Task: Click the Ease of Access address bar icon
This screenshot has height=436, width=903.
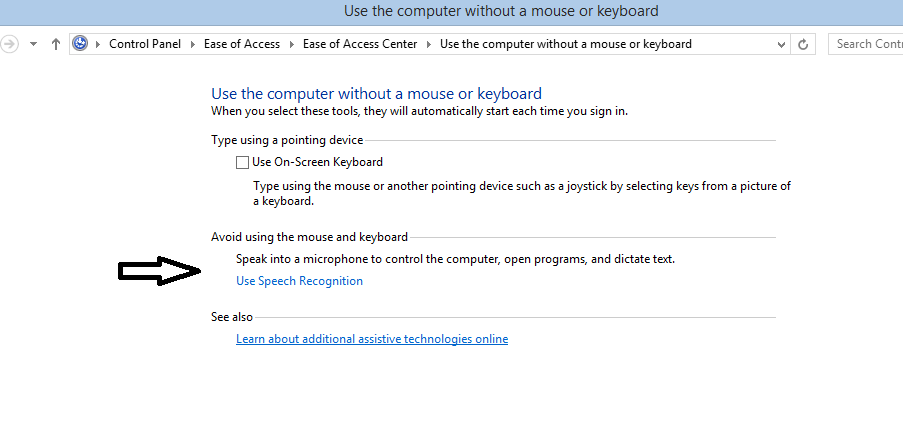Action: pos(81,44)
